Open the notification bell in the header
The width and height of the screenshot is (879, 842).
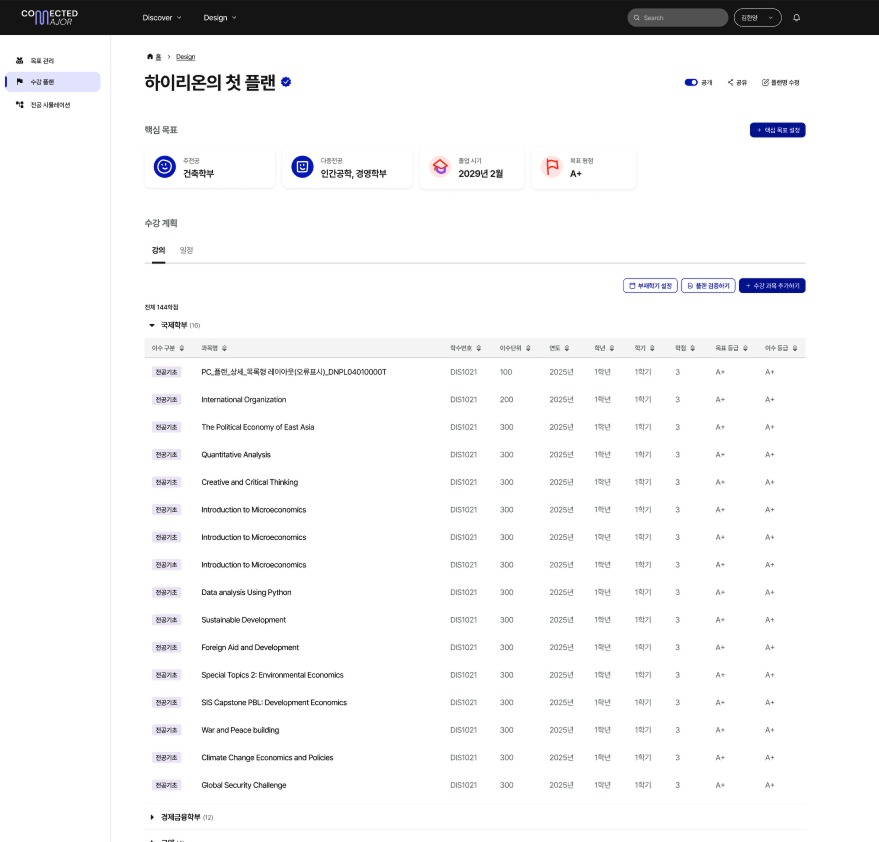click(x=796, y=17)
